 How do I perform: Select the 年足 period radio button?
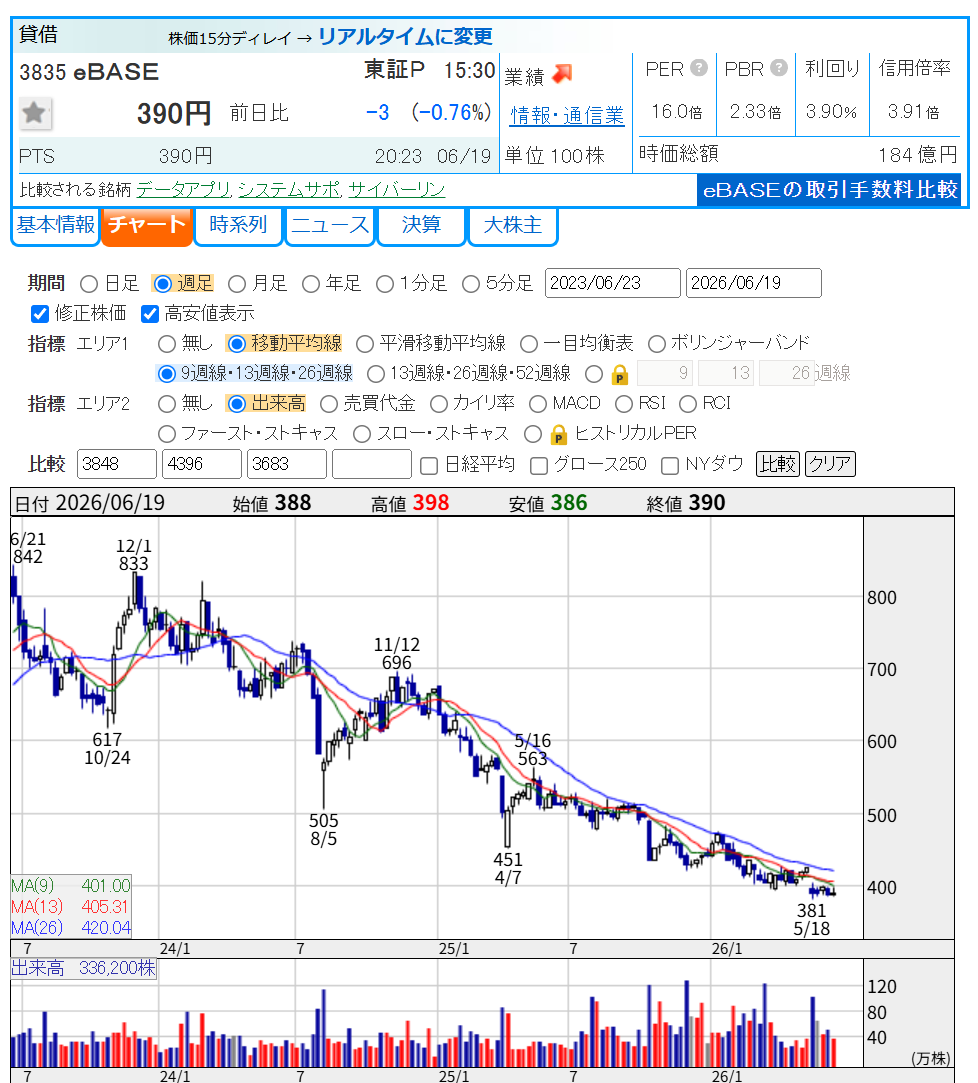tap(310, 284)
